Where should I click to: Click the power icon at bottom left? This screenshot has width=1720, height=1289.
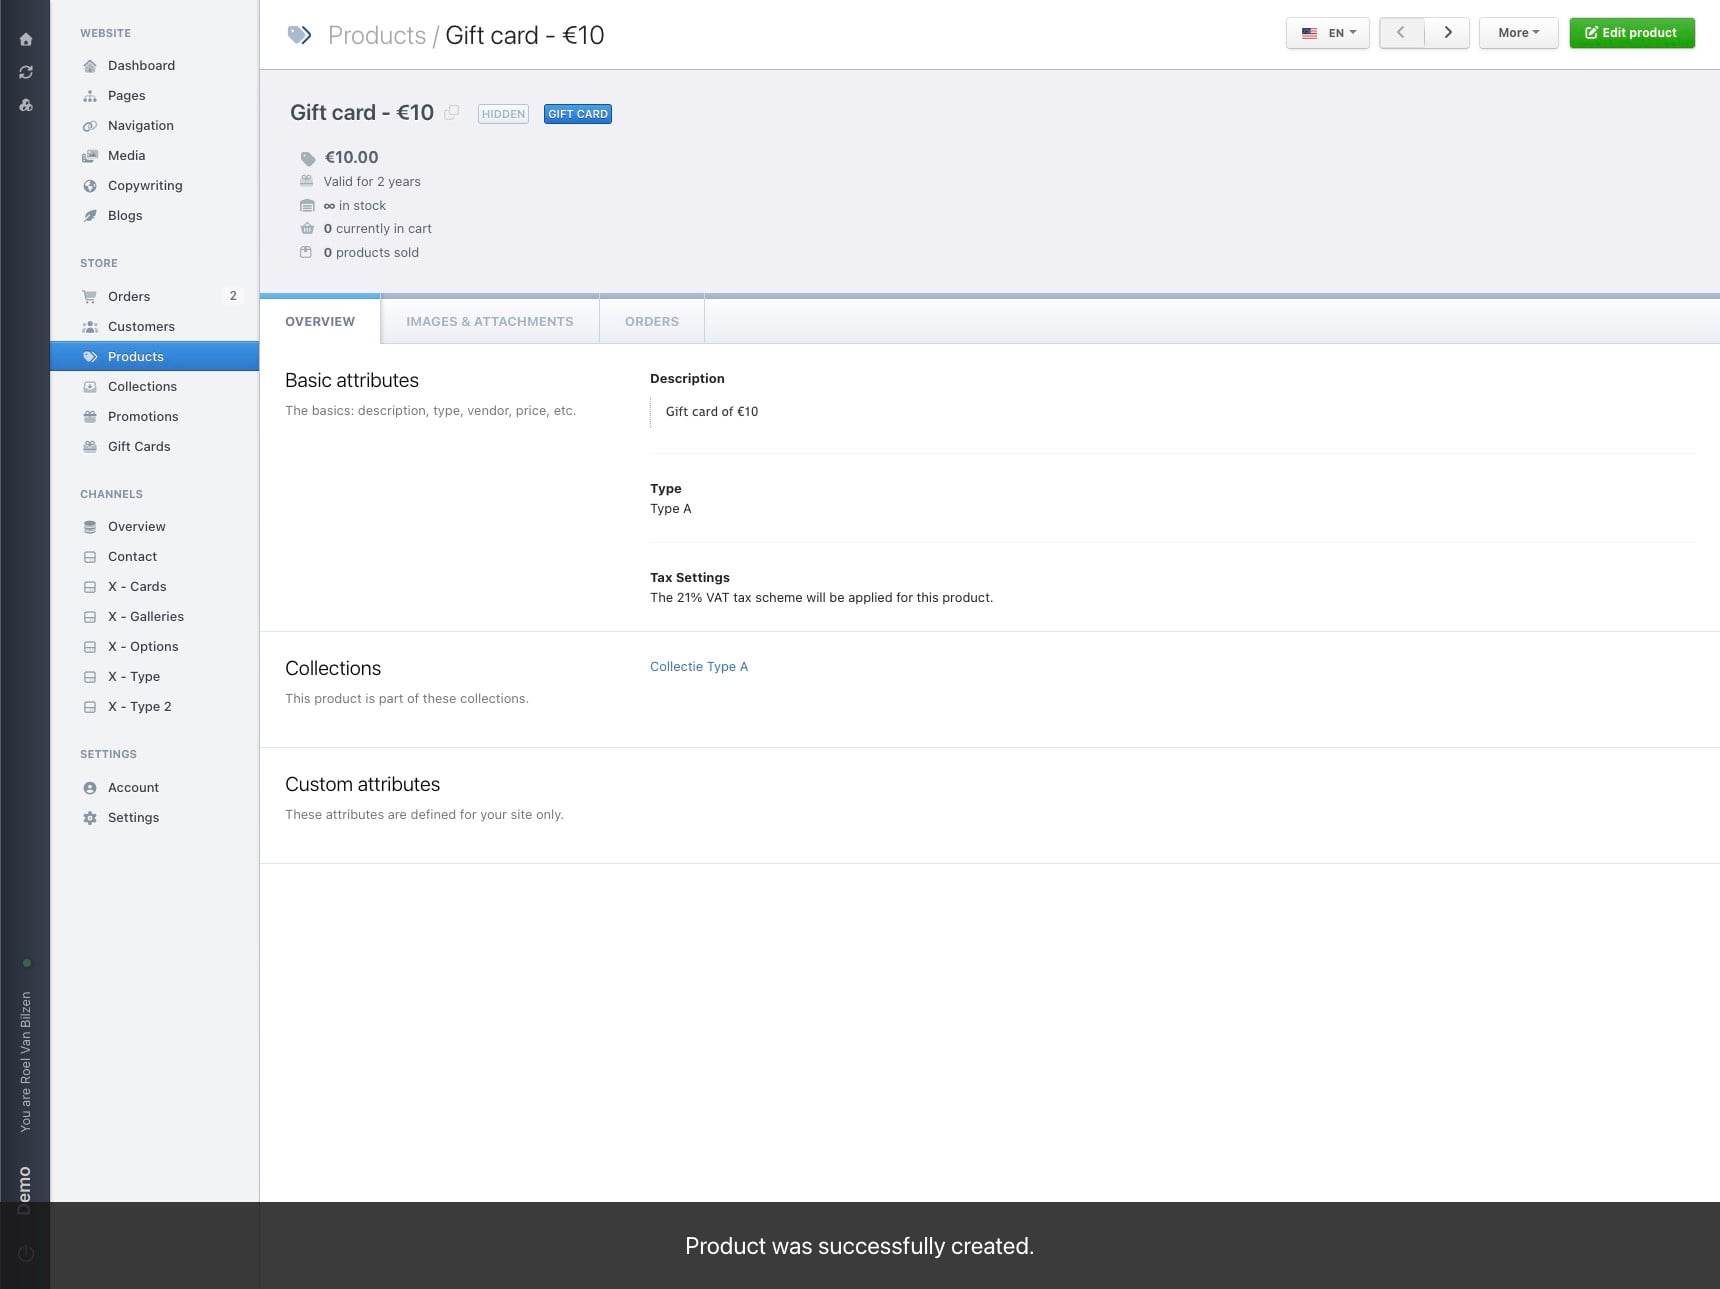tap(26, 1253)
